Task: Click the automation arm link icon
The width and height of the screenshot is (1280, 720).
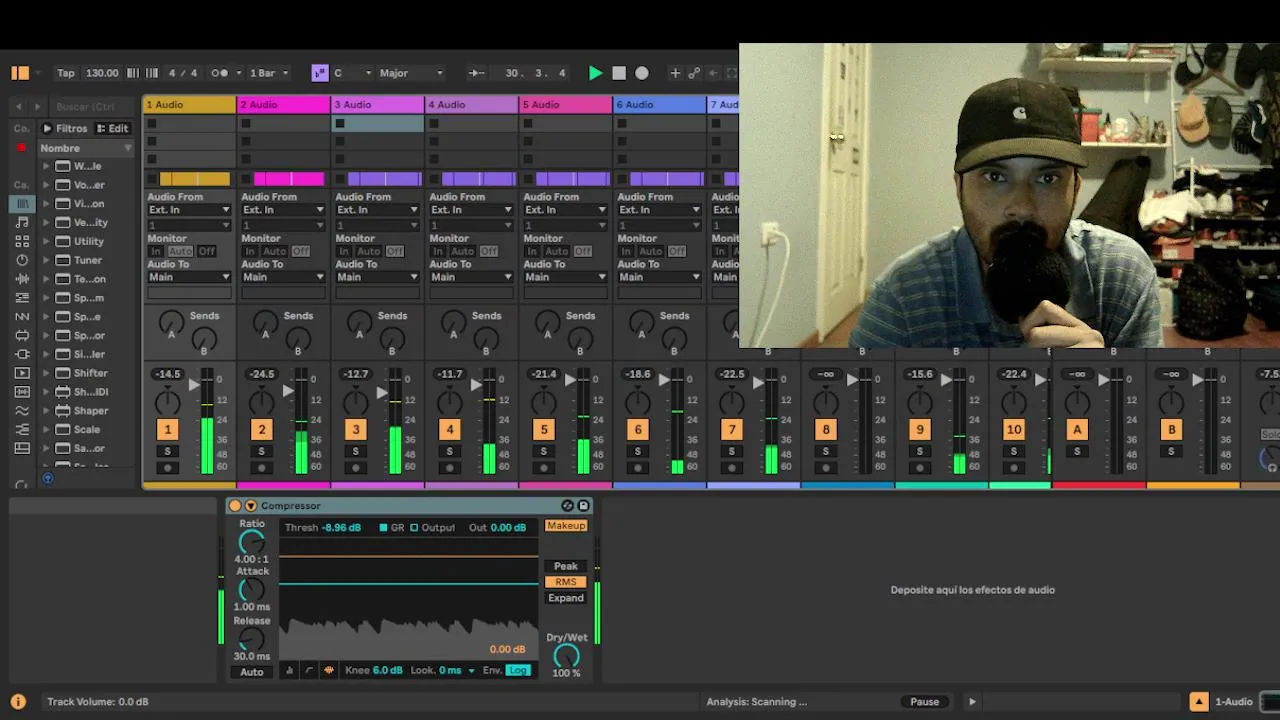Action: point(694,73)
